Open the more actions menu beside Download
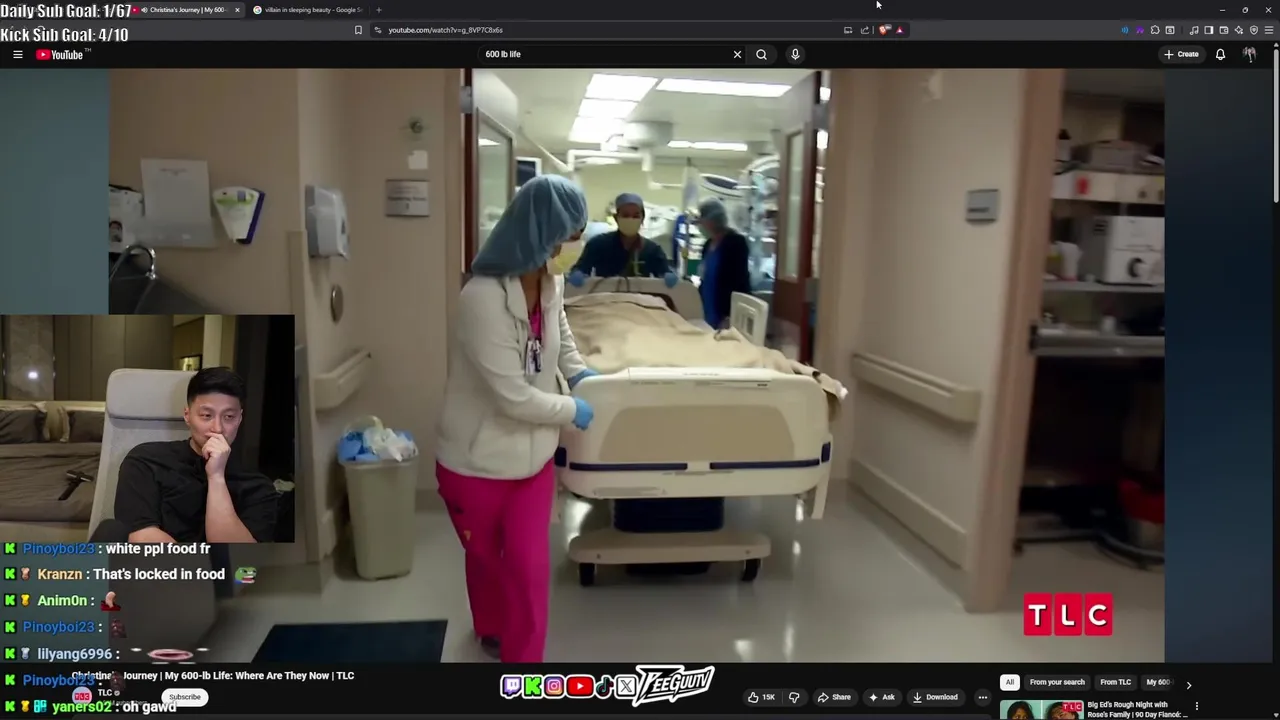Image resolution: width=1280 pixels, height=720 pixels. (983, 697)
